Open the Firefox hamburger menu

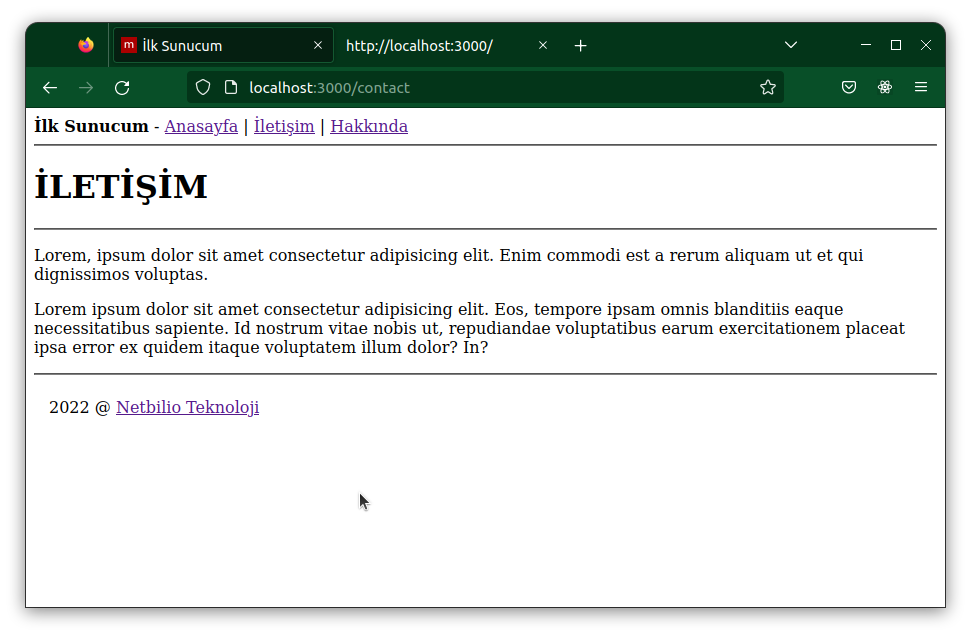coord(921,87)
